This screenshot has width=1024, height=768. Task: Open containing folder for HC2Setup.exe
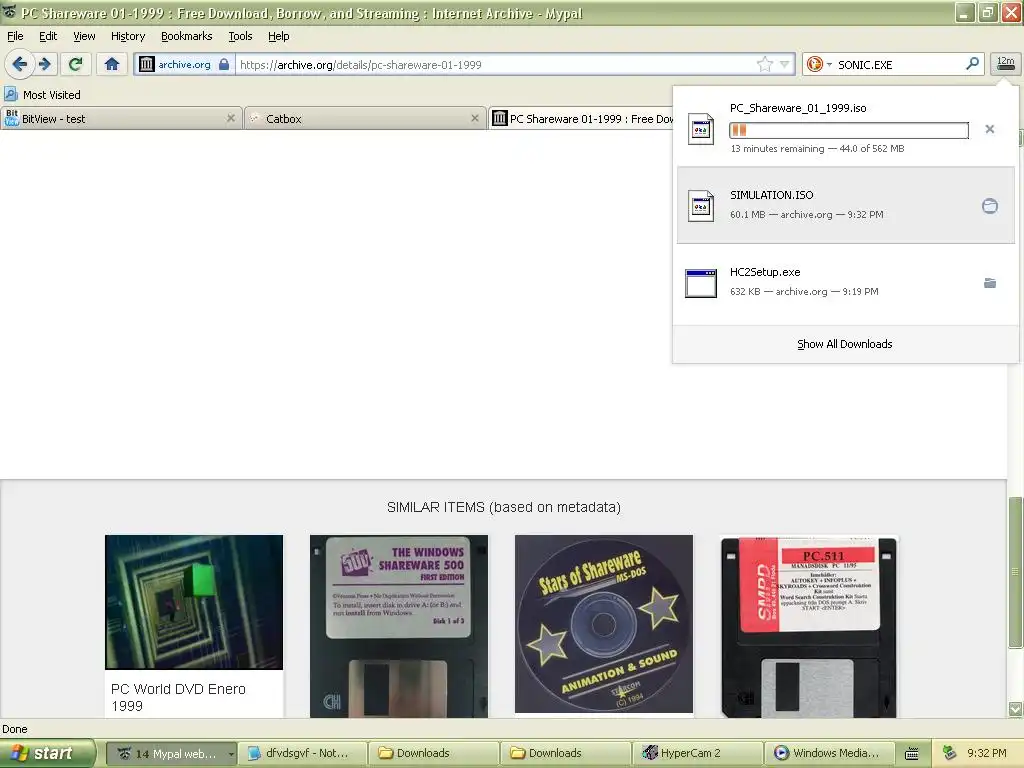[989, 283]
